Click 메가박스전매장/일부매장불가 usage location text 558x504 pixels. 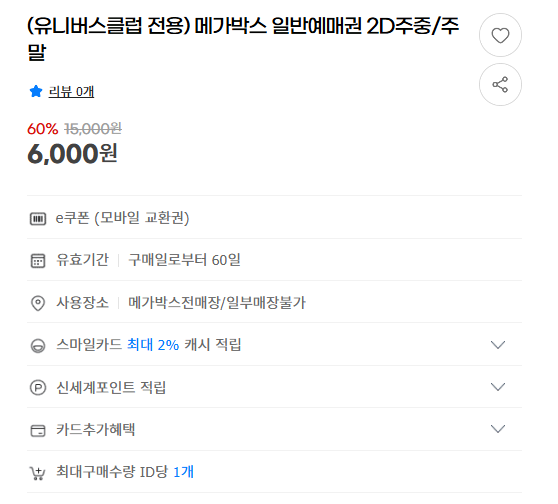tap(217, 303)
